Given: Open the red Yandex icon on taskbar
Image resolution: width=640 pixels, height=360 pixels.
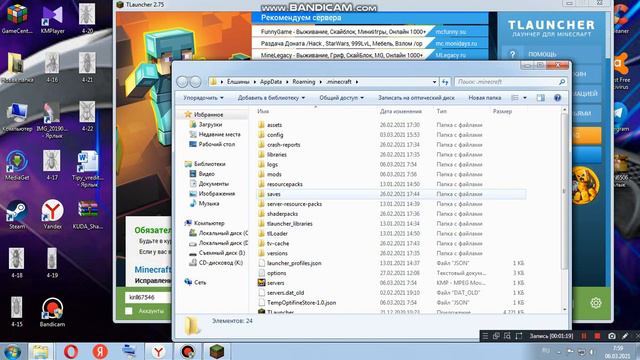Looking at the screenshot, I should pos(100,351).
